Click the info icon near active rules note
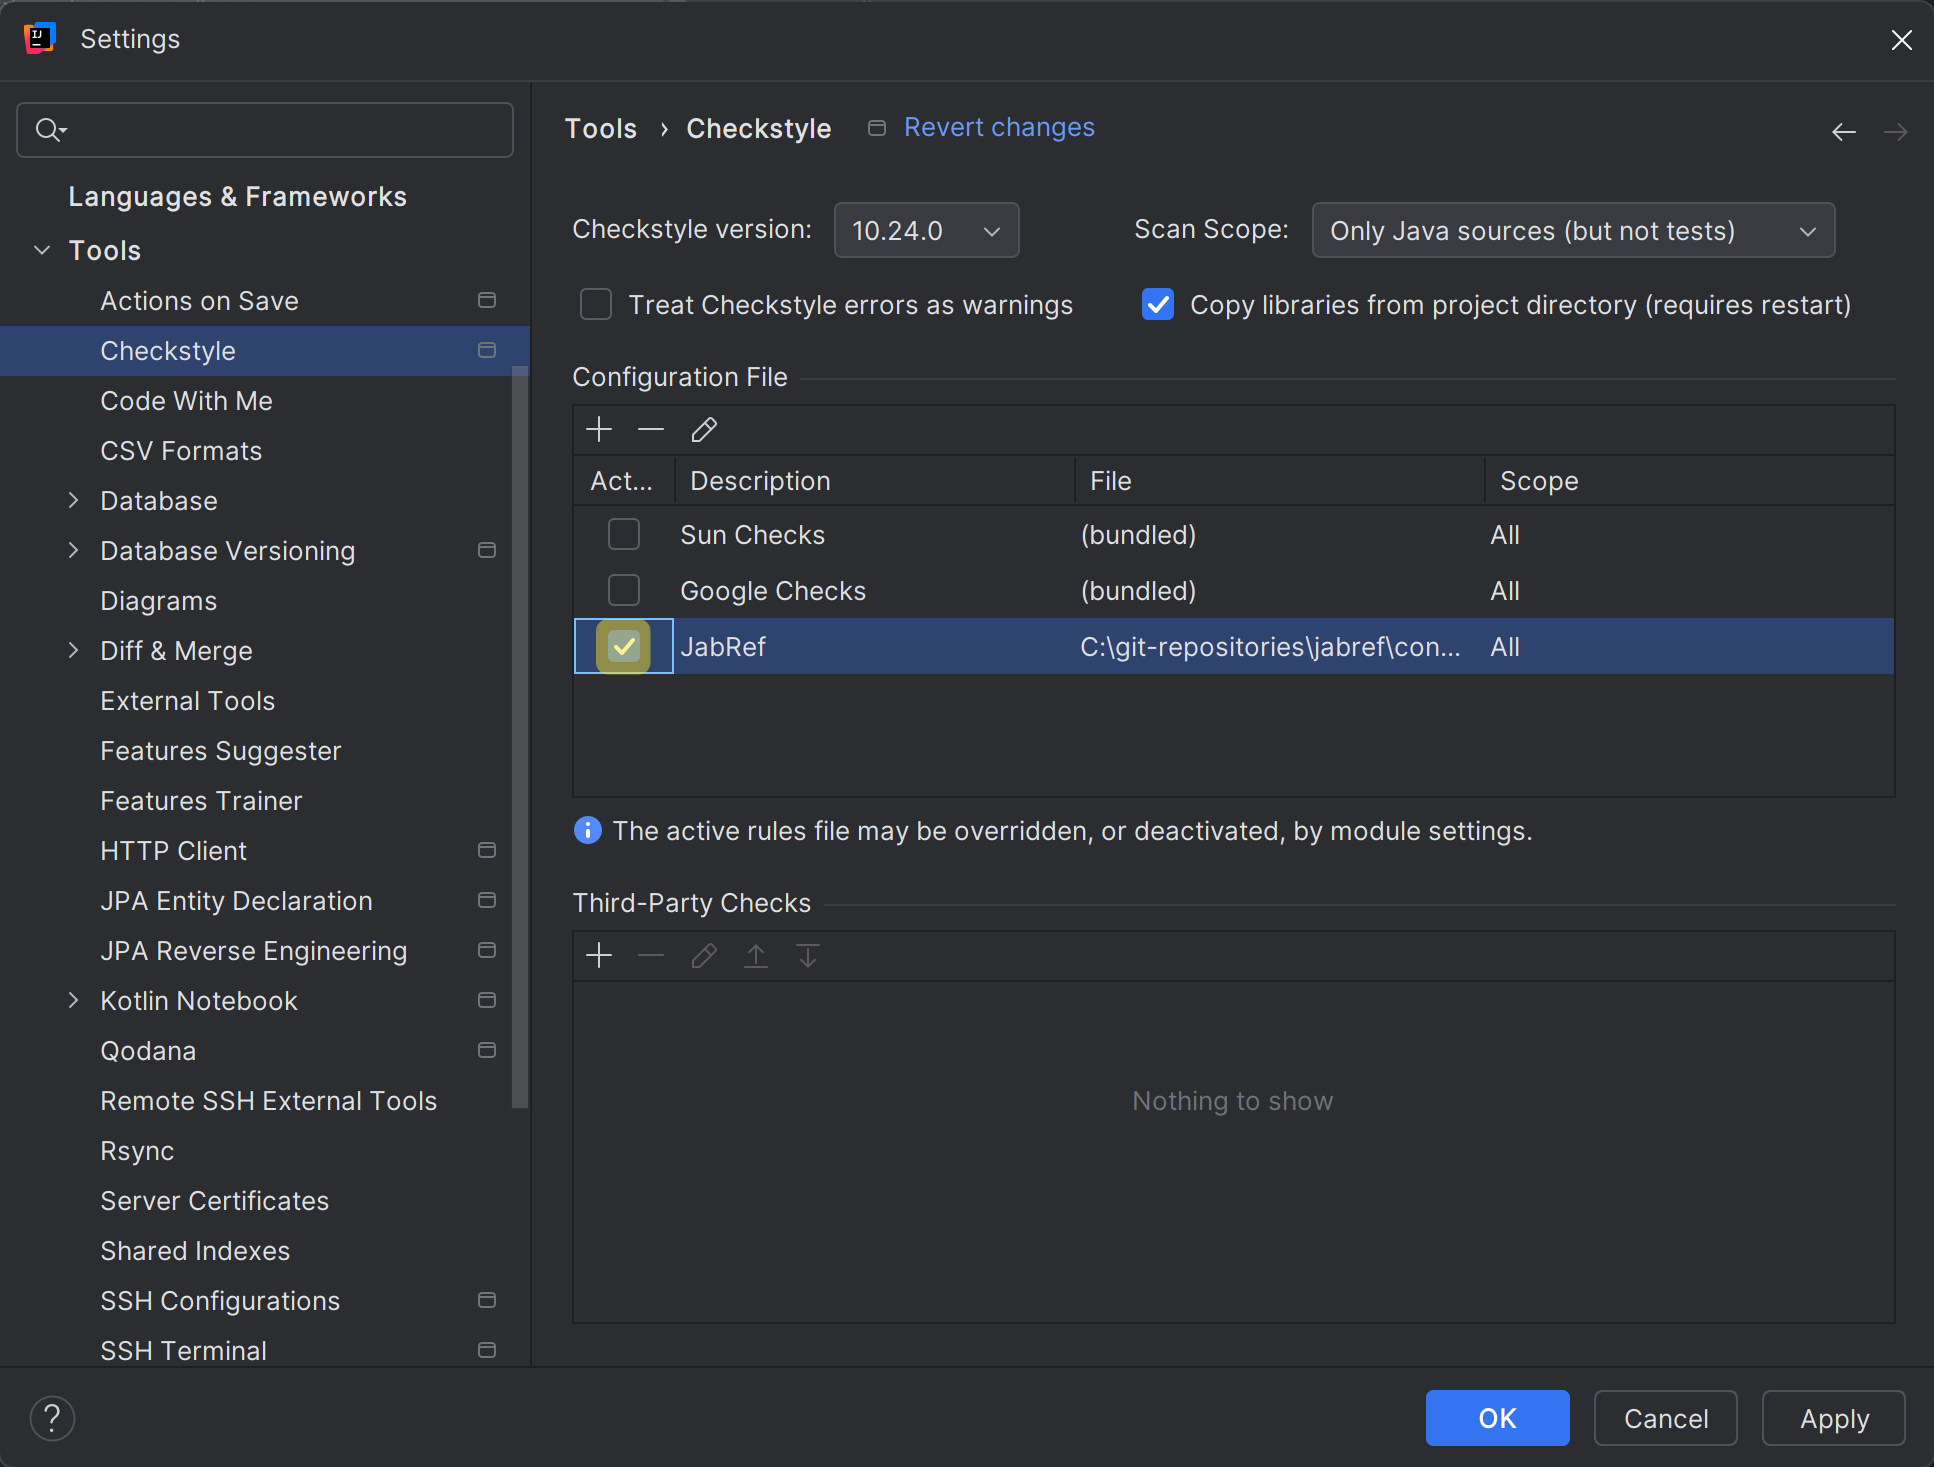Viewport: 1934px width, 1467px height. [588, 830]
